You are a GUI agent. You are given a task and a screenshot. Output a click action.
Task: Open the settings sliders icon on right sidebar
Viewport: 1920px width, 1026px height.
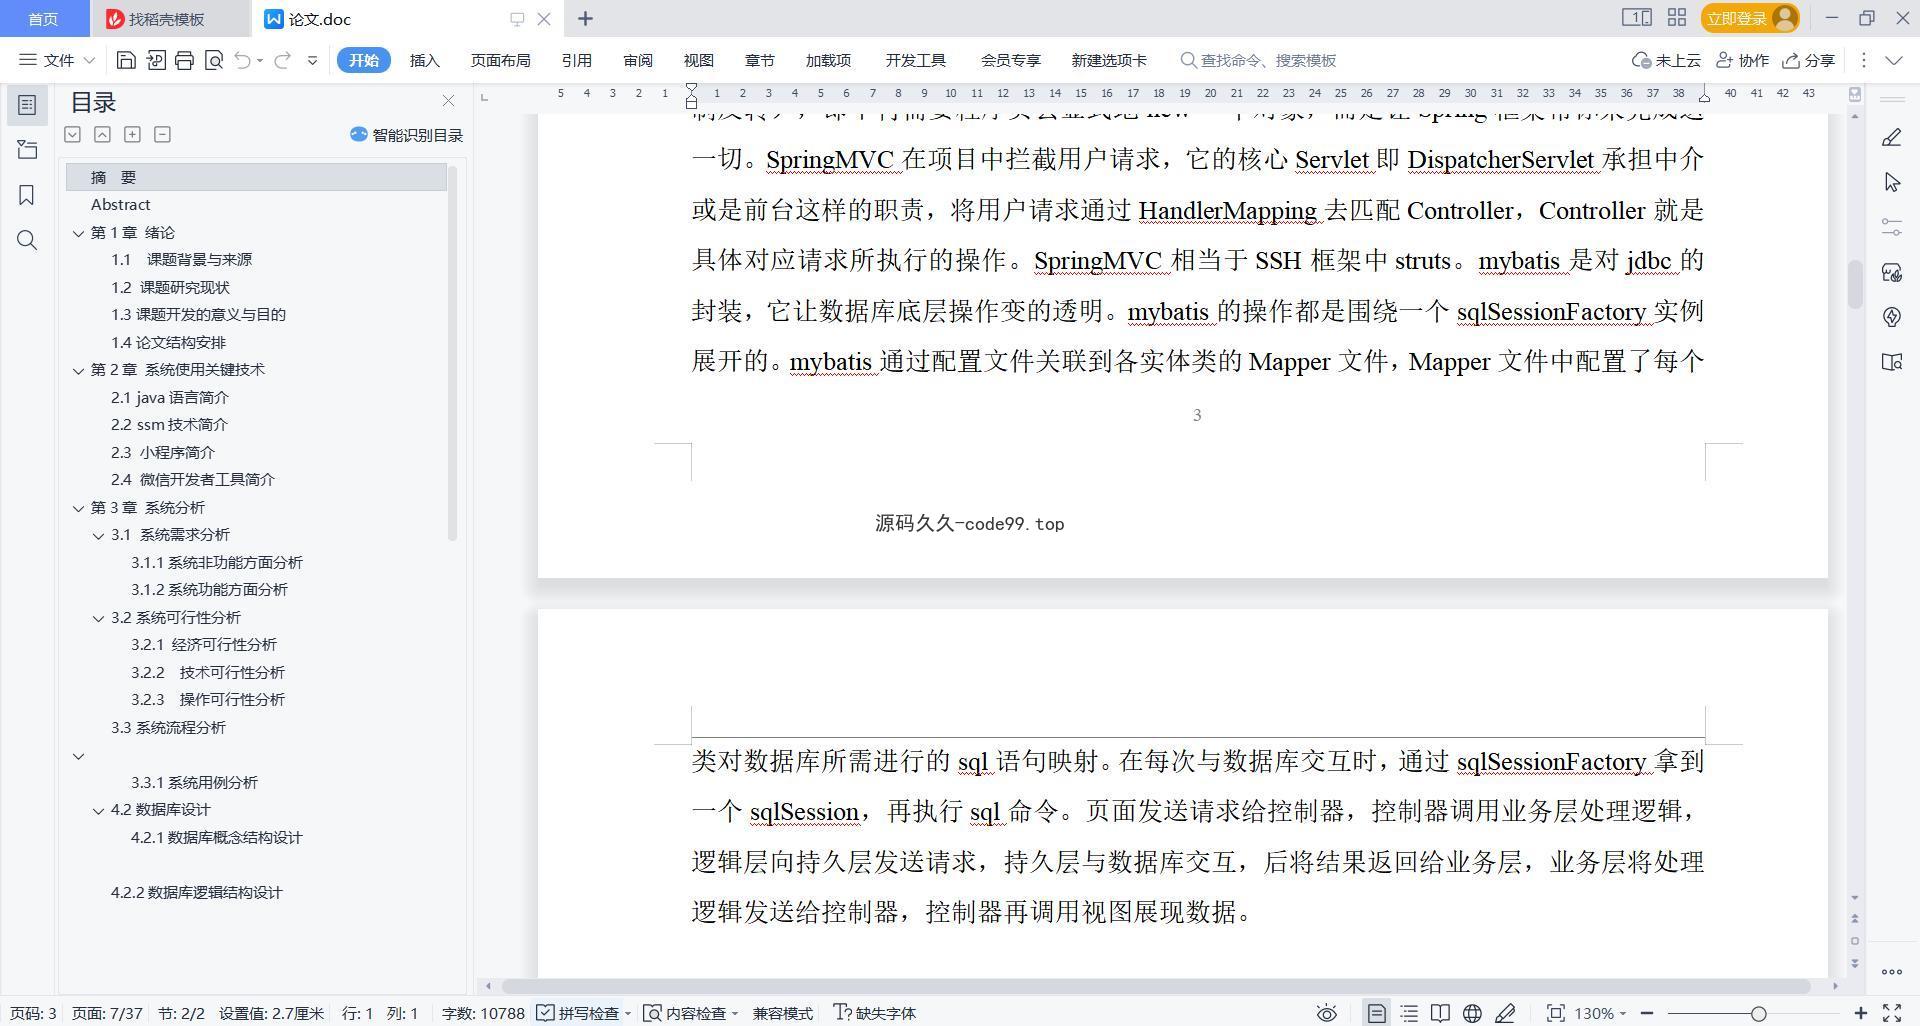pos(1891,227)
